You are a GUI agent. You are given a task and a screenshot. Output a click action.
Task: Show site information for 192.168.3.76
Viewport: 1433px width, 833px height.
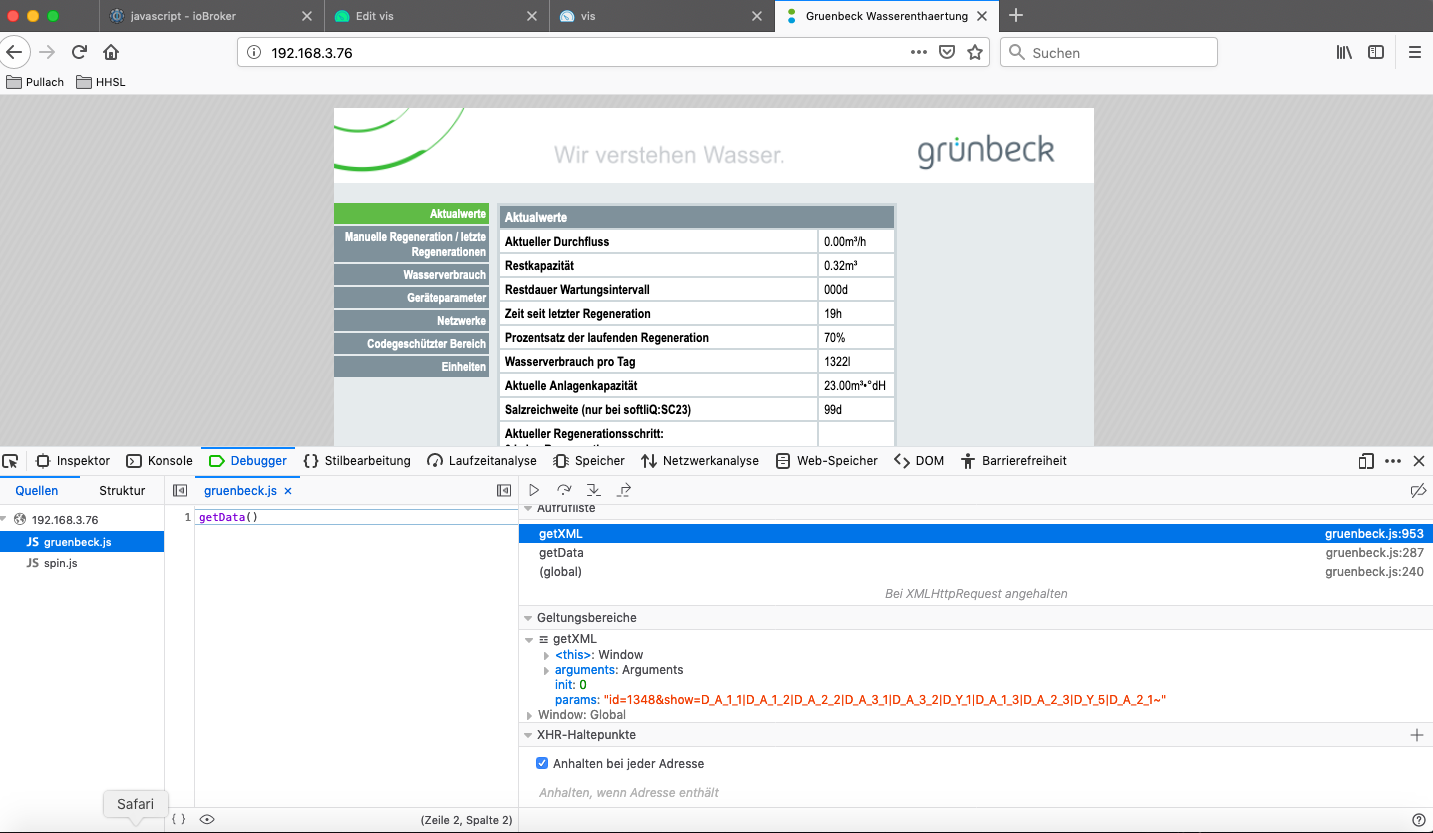click(x=253, y=53)
